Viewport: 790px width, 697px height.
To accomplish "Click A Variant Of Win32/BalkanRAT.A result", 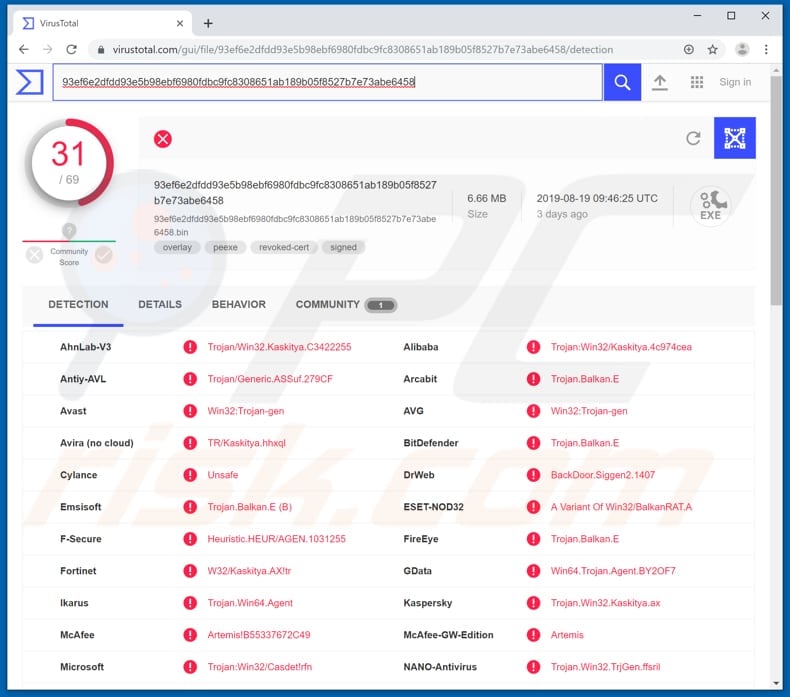I will click(621, 507).
